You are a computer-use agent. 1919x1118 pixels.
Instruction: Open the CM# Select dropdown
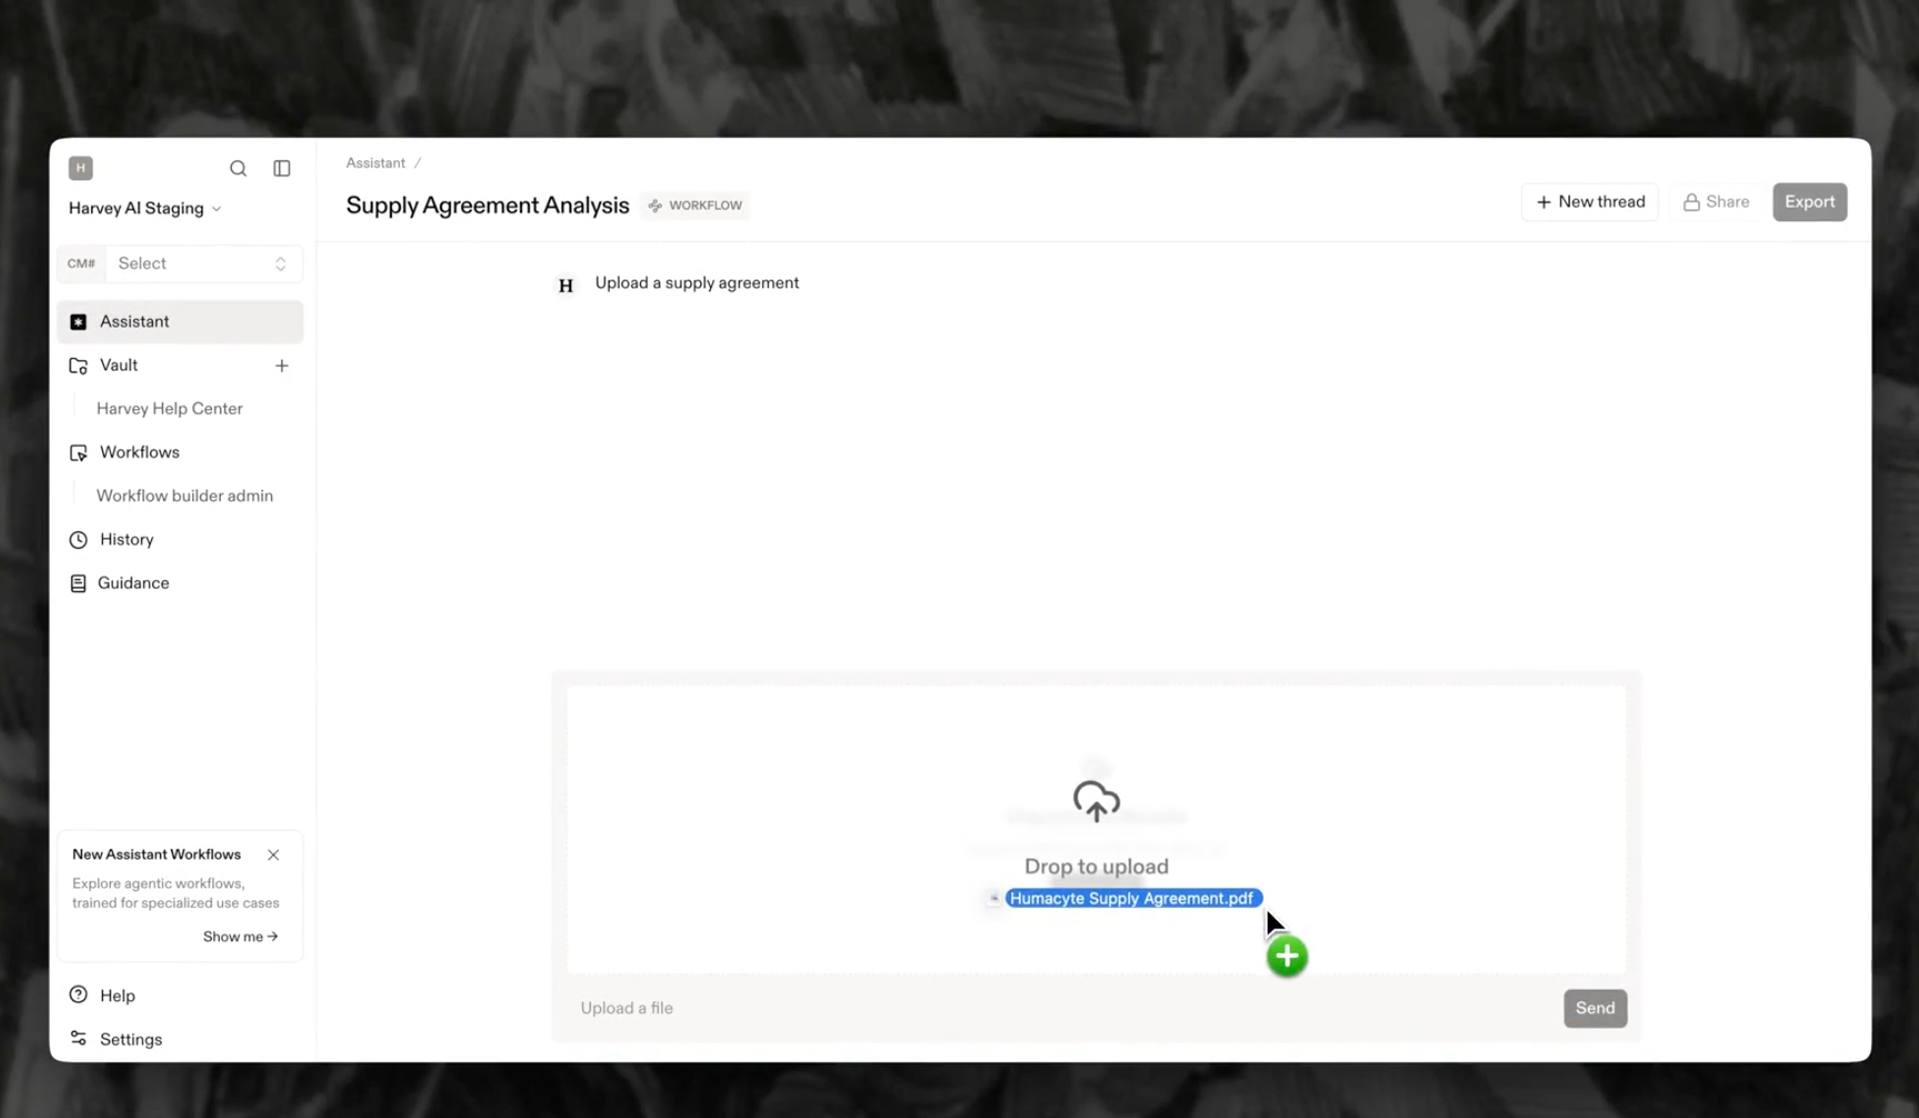click(x=201, y=264)
